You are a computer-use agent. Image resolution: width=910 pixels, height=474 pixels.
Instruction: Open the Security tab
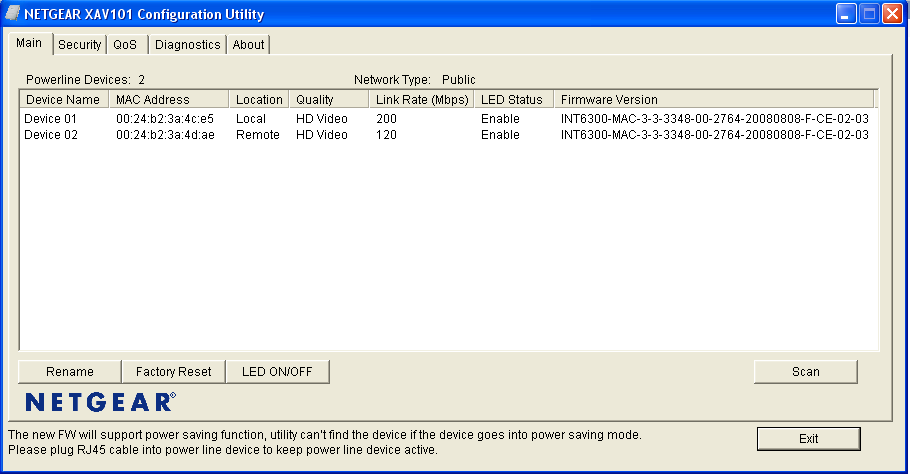tap(80, 45)
